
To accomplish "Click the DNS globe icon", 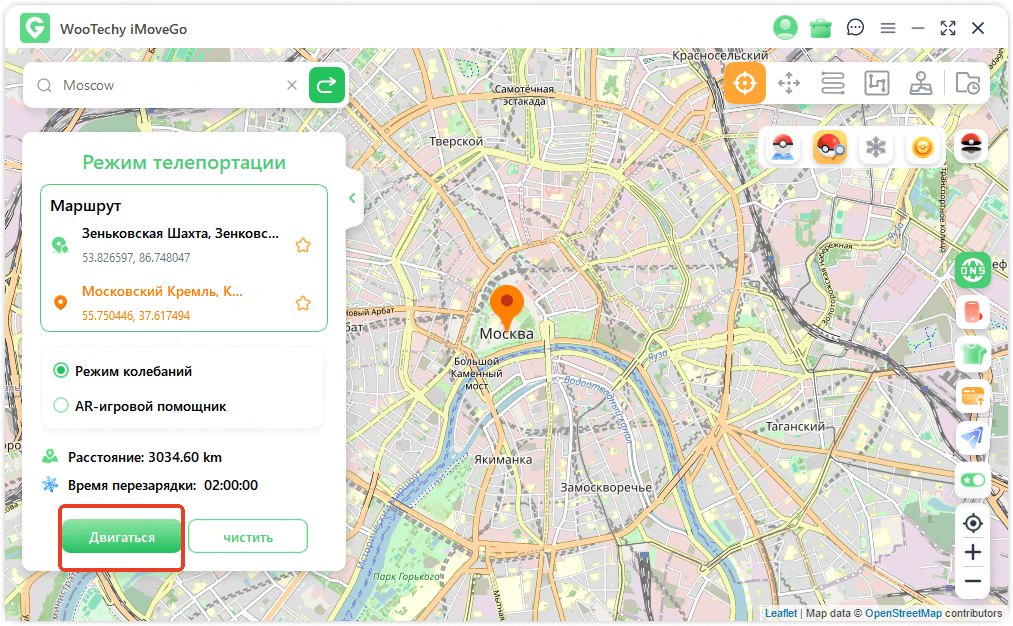I will 972,269.
